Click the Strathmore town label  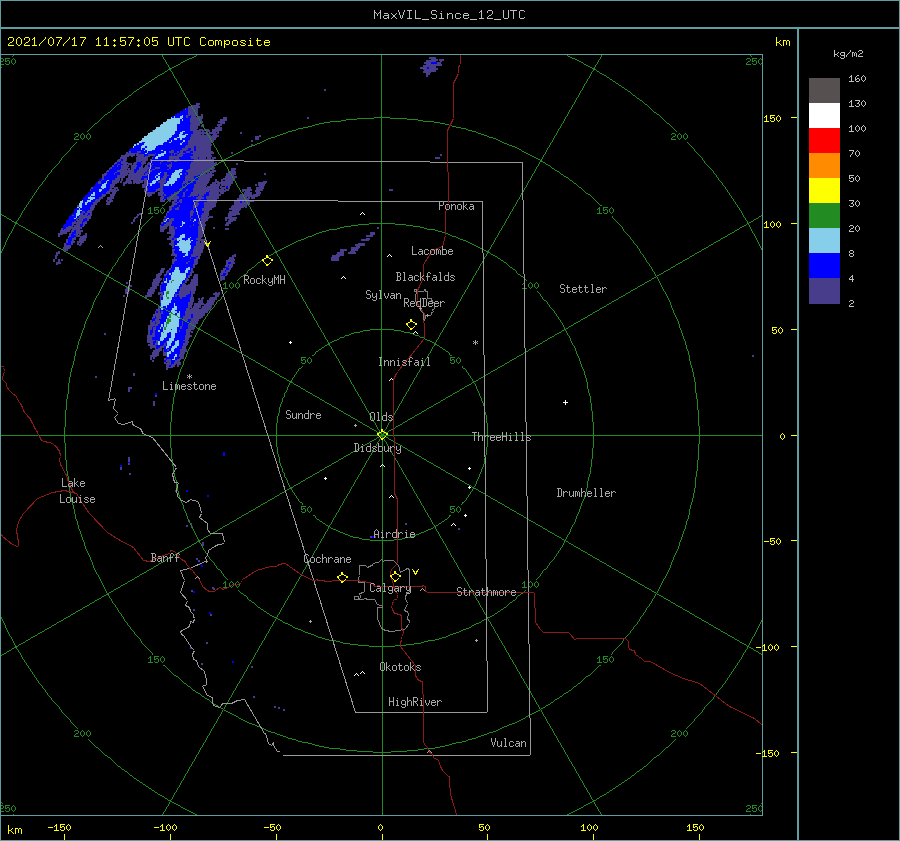[486, 592]
